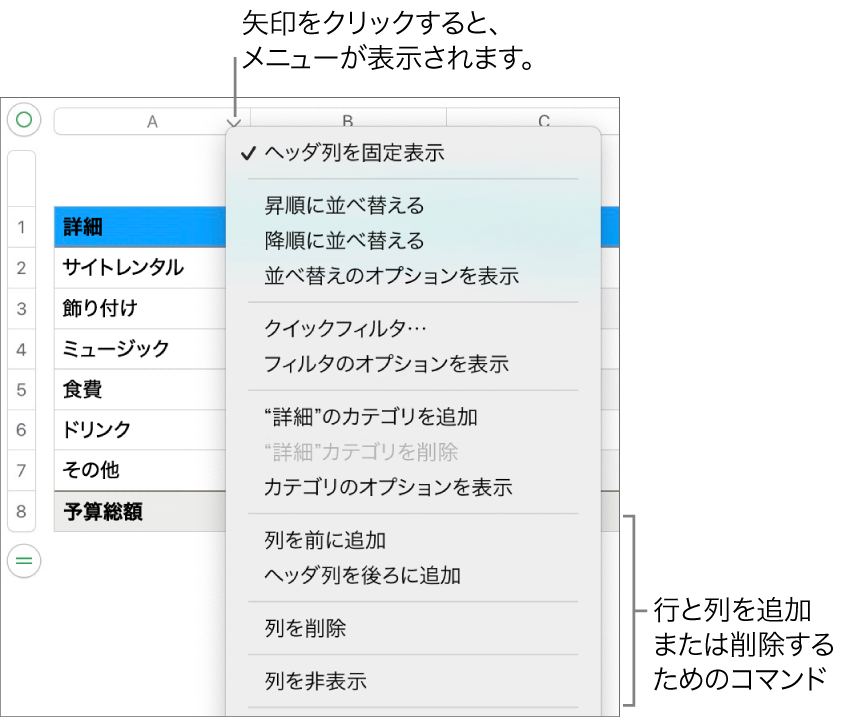
Task: Click the サイトレンタル cell
Action: point(140,268)
